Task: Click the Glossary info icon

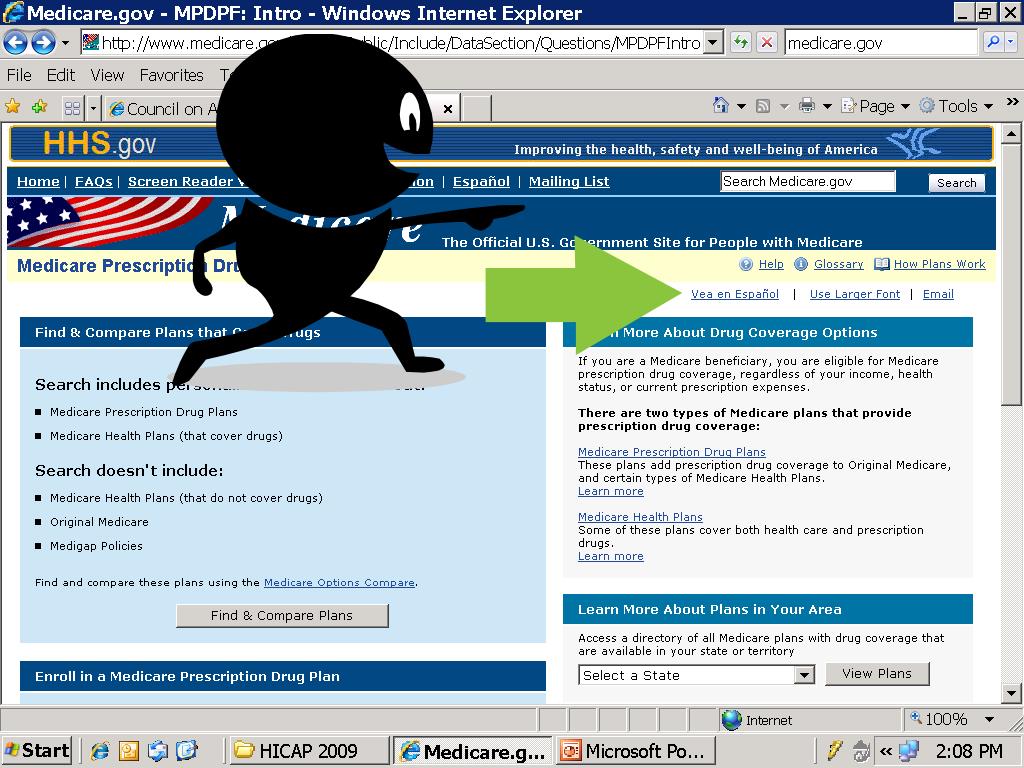Action: point(801,264)
